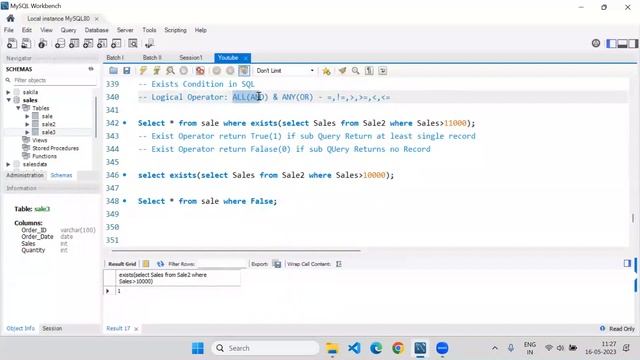Click the Filter Rows input field
640x360 pixels.
[x=222, y=264]
